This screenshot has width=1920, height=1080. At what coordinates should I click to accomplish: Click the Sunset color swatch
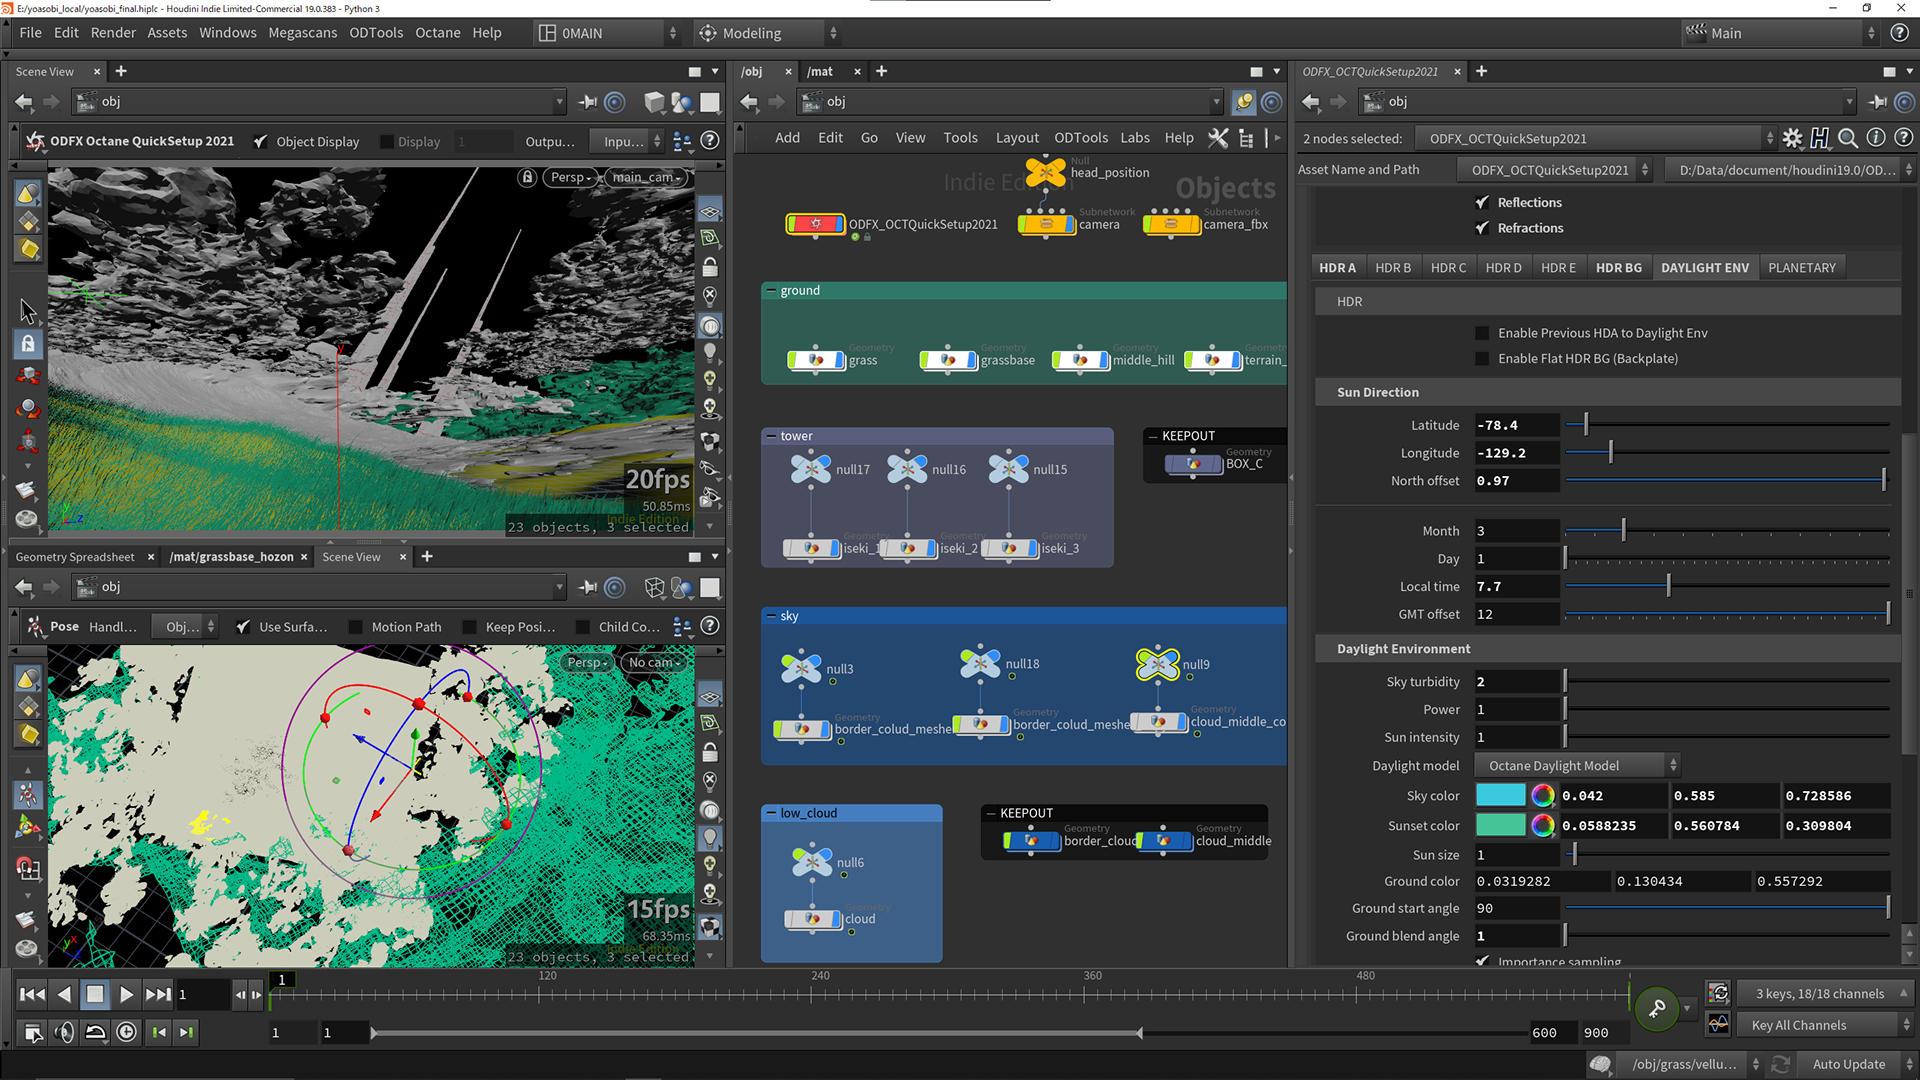[1501, 825]
